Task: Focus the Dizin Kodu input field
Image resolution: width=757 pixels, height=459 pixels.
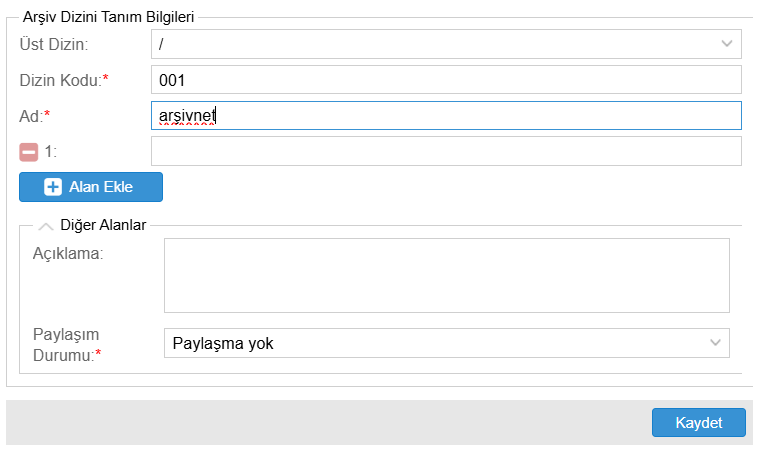Action: point(445,80)
